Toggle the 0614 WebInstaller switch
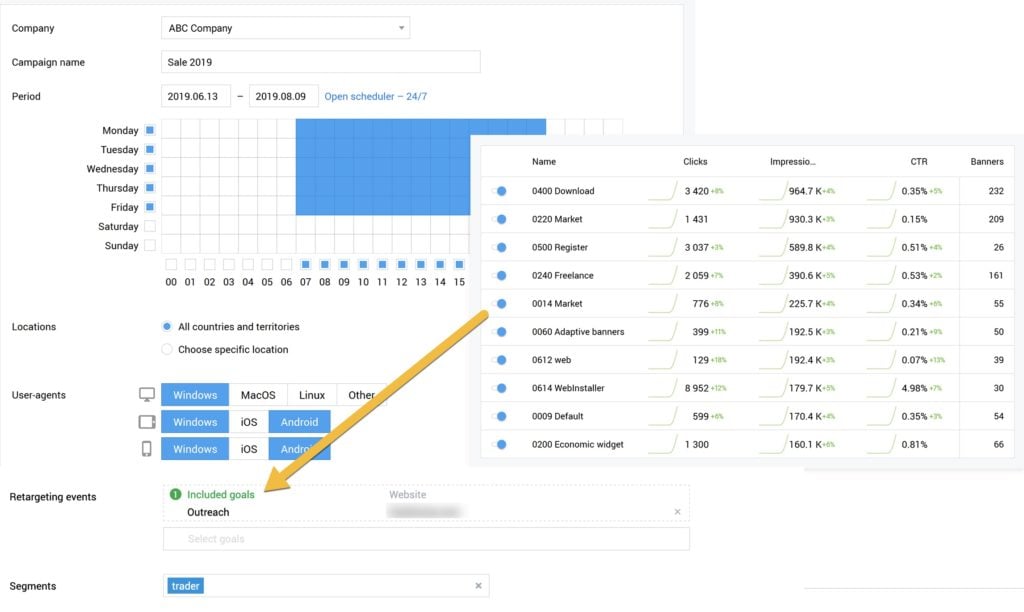This screenshot has width=1024, height=612. tap(499, 387)
